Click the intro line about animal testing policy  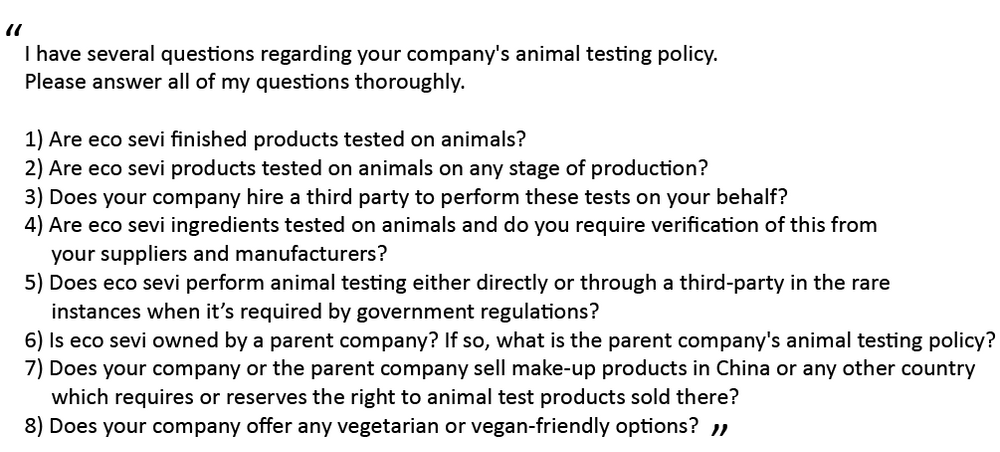click(371, 55)
